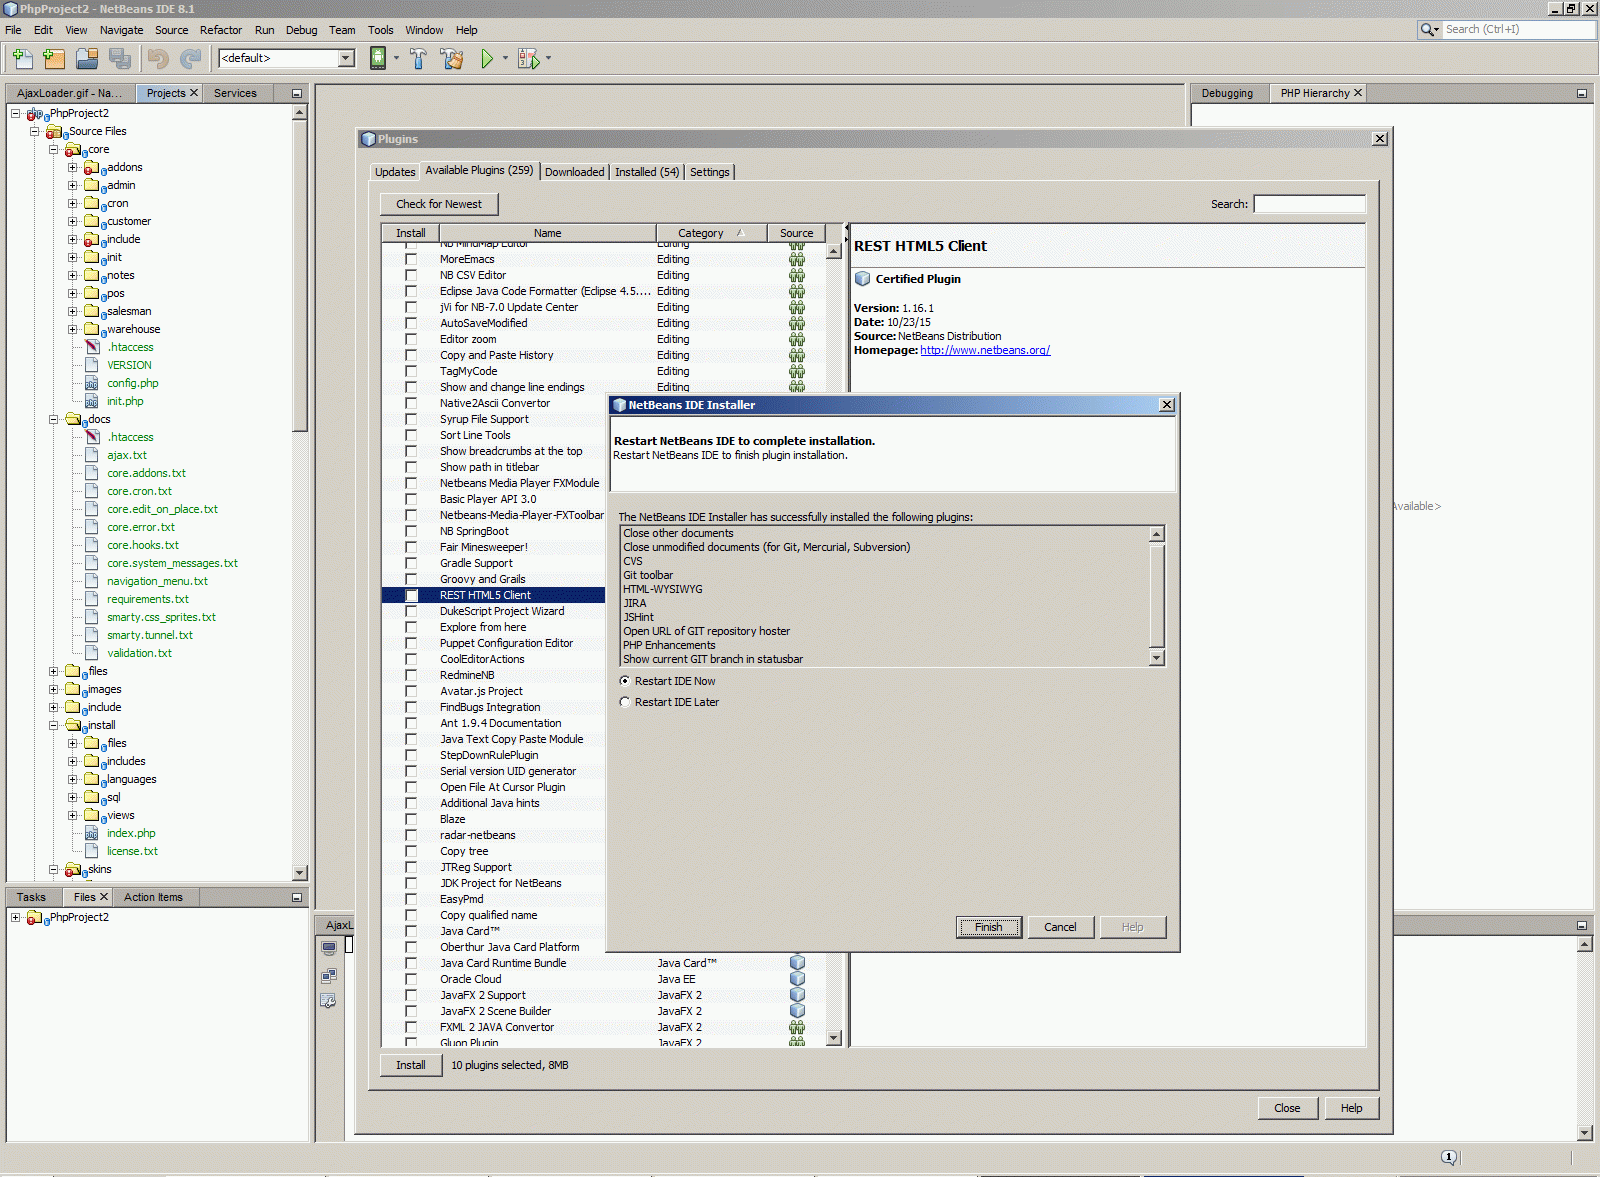The width and height of the screenshot is (1600, 1177).
Task: Collapse the docs folder in the project tree
Action: tap(53, 420)
